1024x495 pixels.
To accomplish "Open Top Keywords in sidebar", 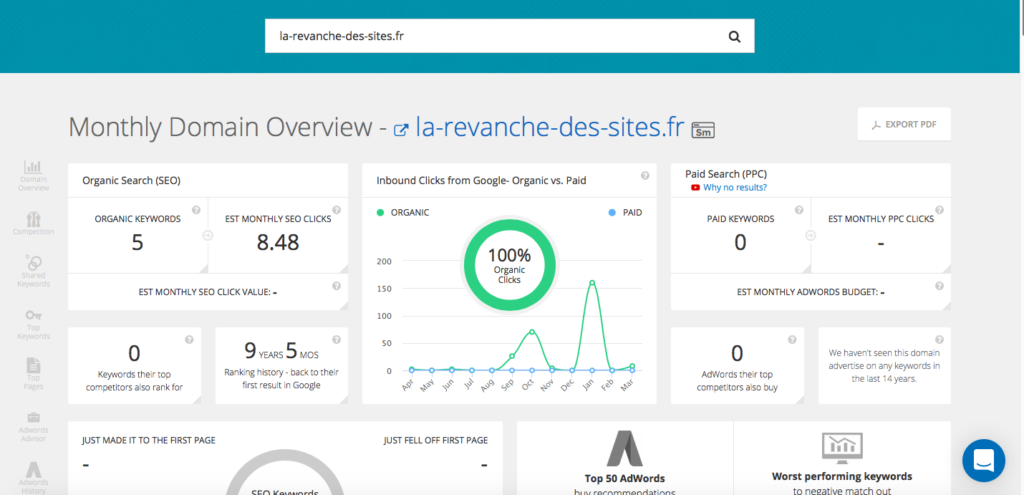I will [x=33, y=325].
